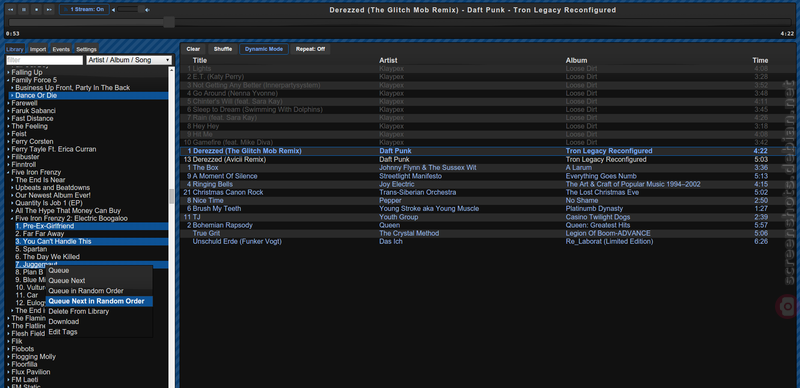Click the library list scrollbar

[171, 196]
